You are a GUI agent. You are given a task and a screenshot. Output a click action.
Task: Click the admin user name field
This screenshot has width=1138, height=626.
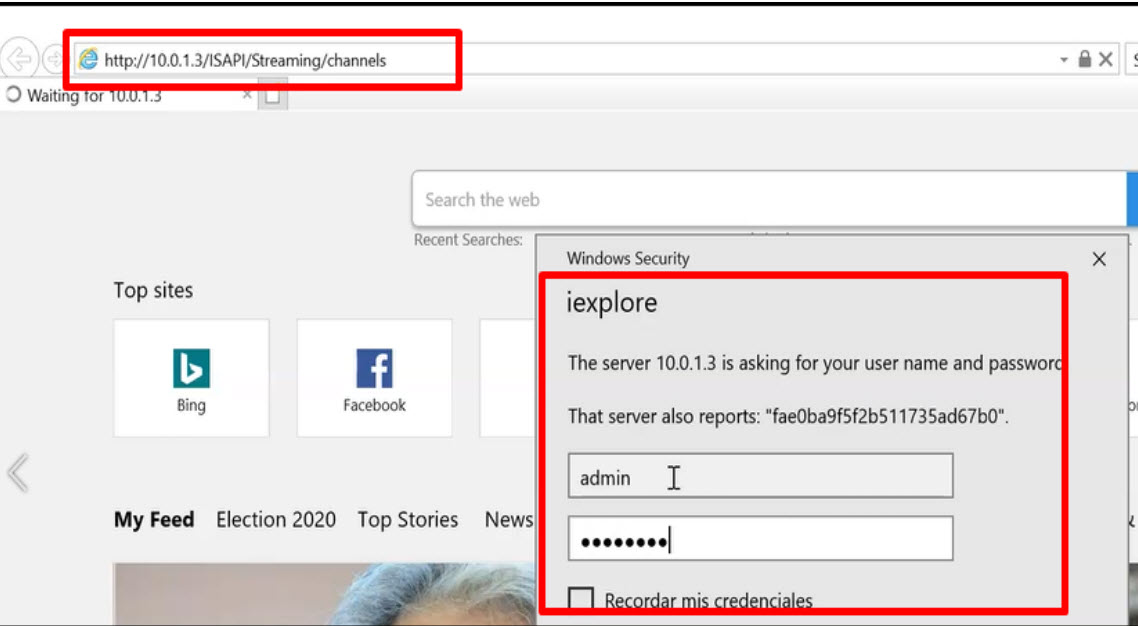pos(760,477)
